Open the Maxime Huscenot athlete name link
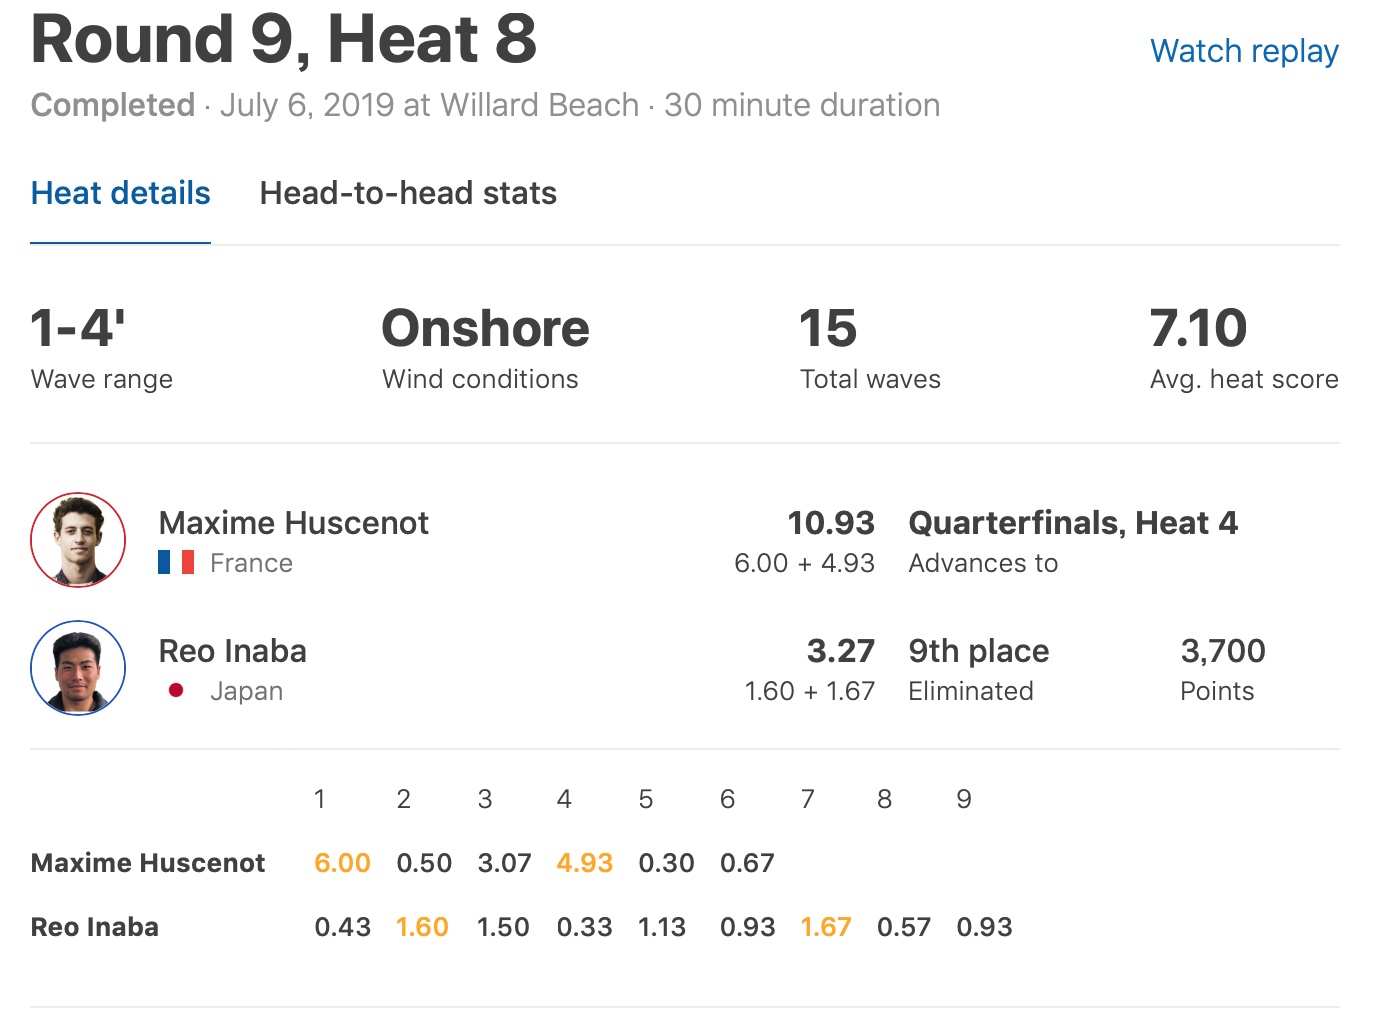Viewport: 1380px width, 1016px height. (x=293, y=523)
